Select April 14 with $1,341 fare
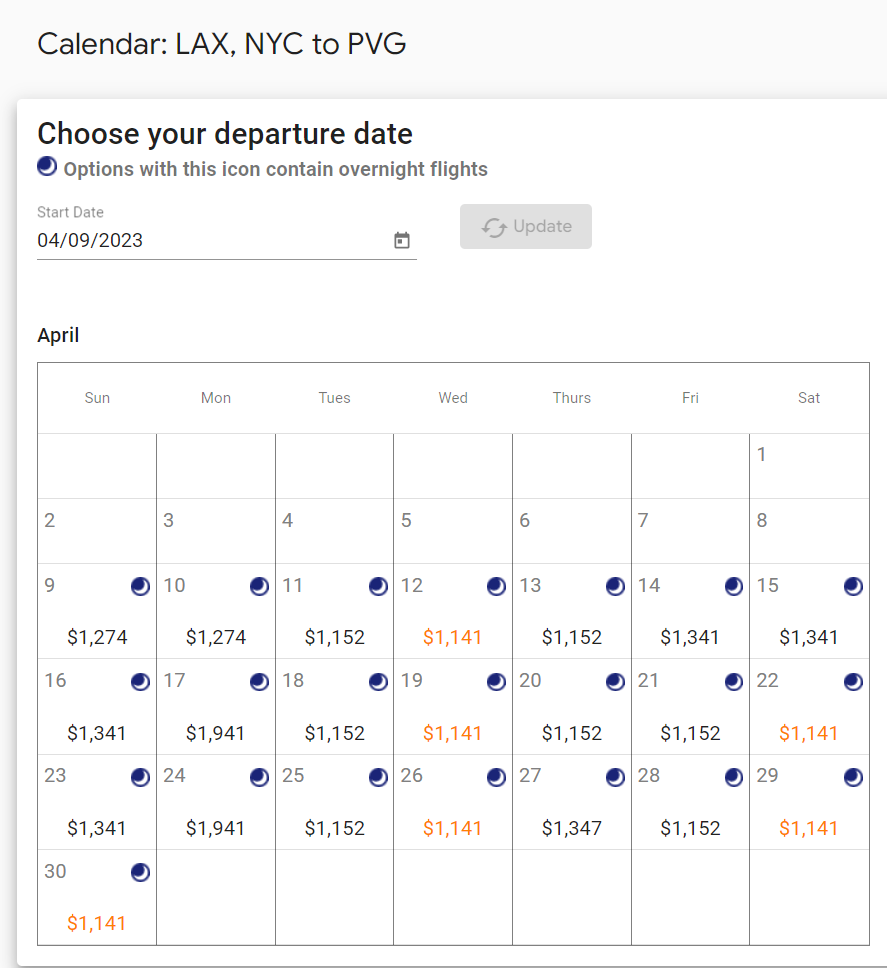 [x=690, y=637]
